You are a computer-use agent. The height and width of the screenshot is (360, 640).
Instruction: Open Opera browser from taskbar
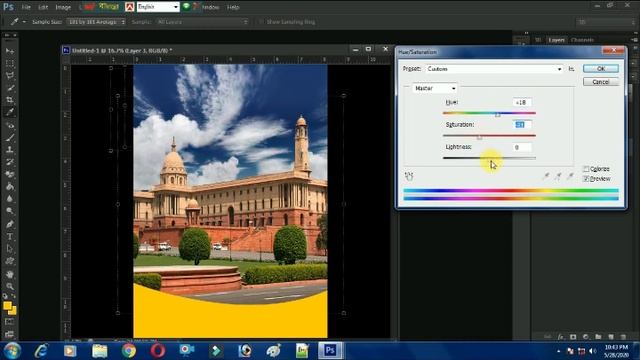(158, 351)
